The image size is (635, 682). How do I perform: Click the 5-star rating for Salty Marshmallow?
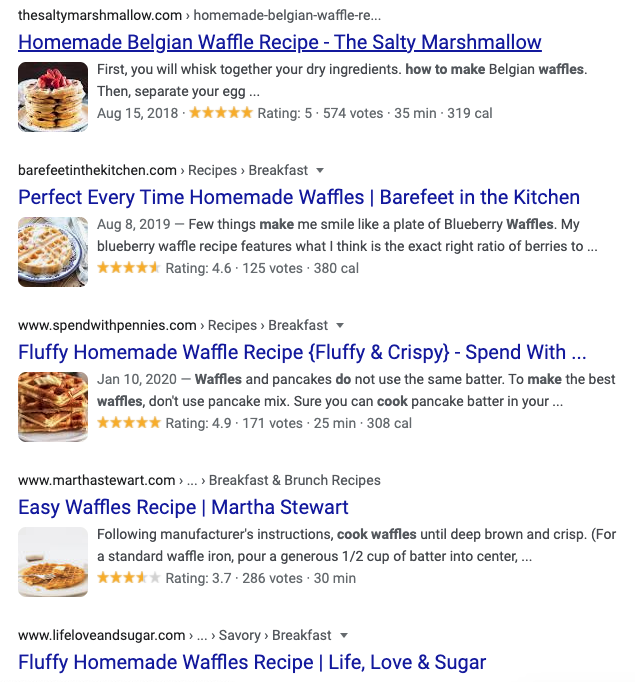pyautogui.click(x=221, y=113)
